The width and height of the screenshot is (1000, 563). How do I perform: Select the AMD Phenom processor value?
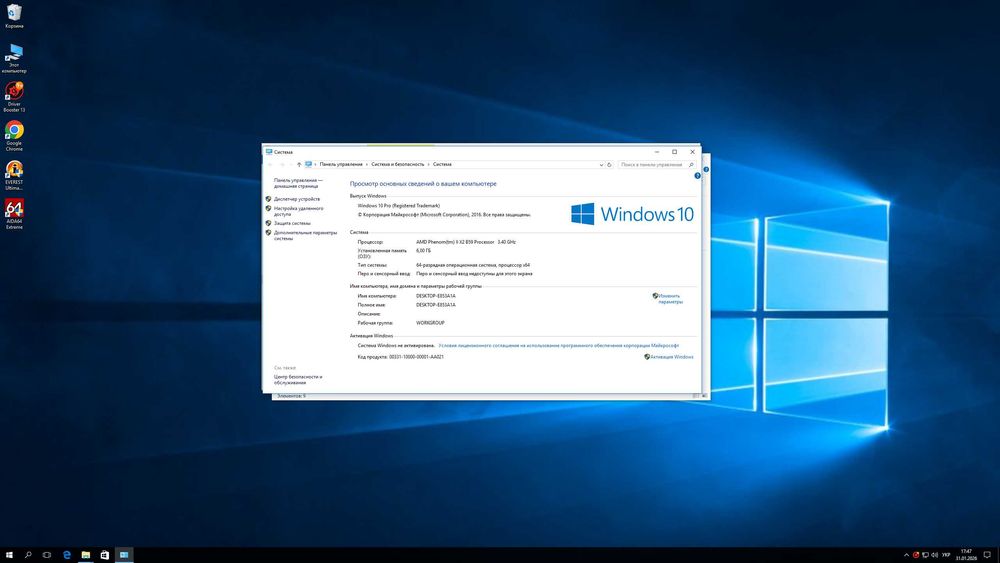coord(466,242)
